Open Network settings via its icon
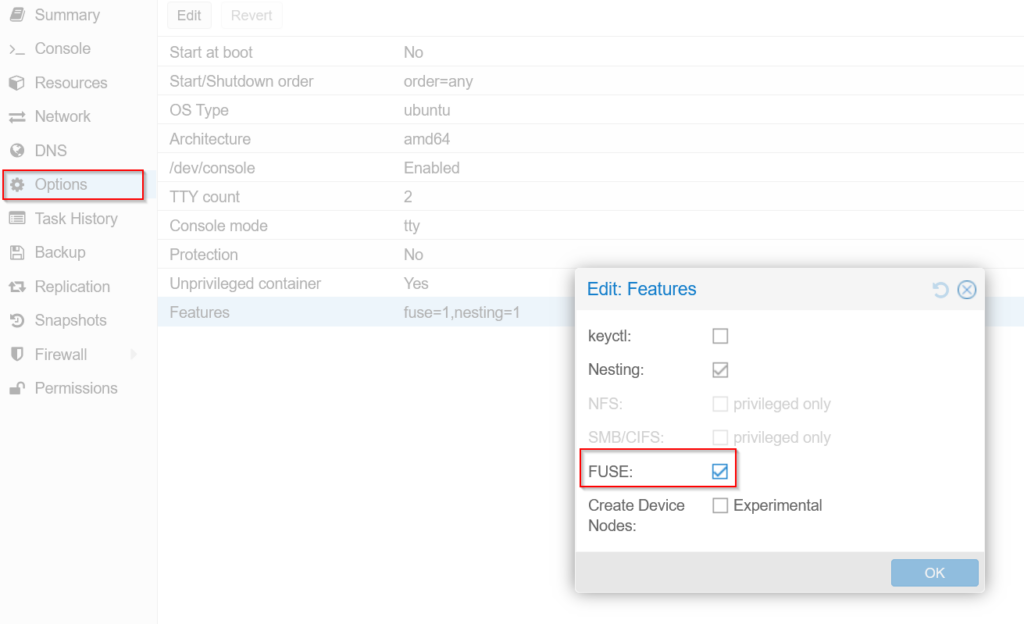Screen dimensions: 1024x624 [18, 116]
